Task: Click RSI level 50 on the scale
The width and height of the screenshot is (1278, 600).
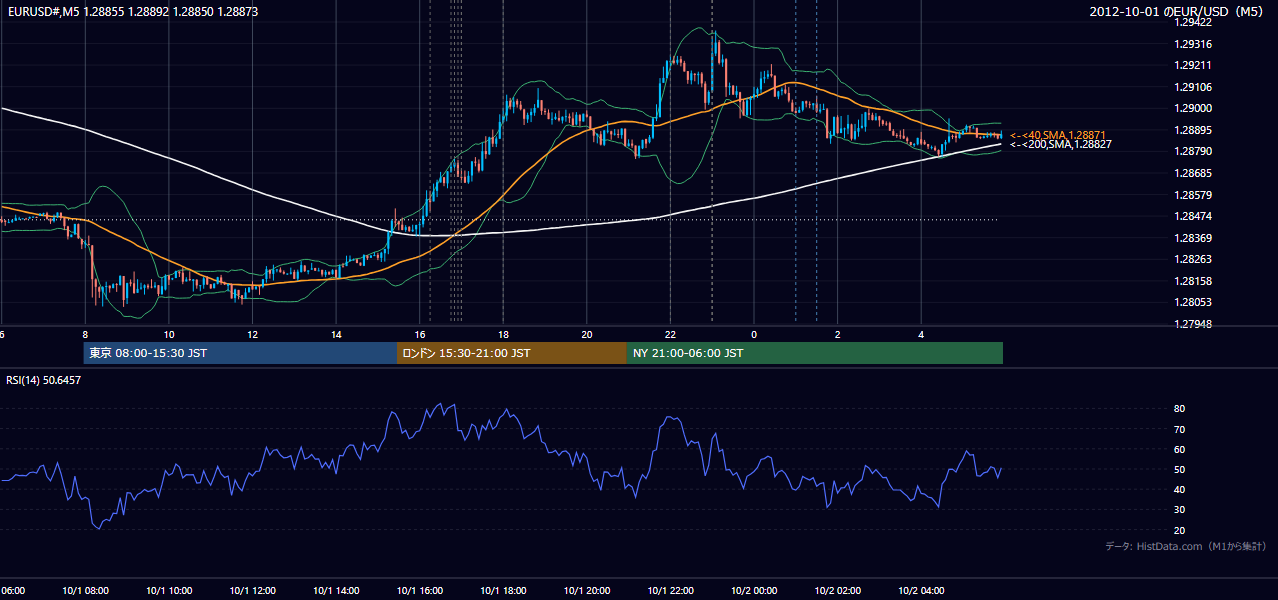Action: (x=1180, y=469)
